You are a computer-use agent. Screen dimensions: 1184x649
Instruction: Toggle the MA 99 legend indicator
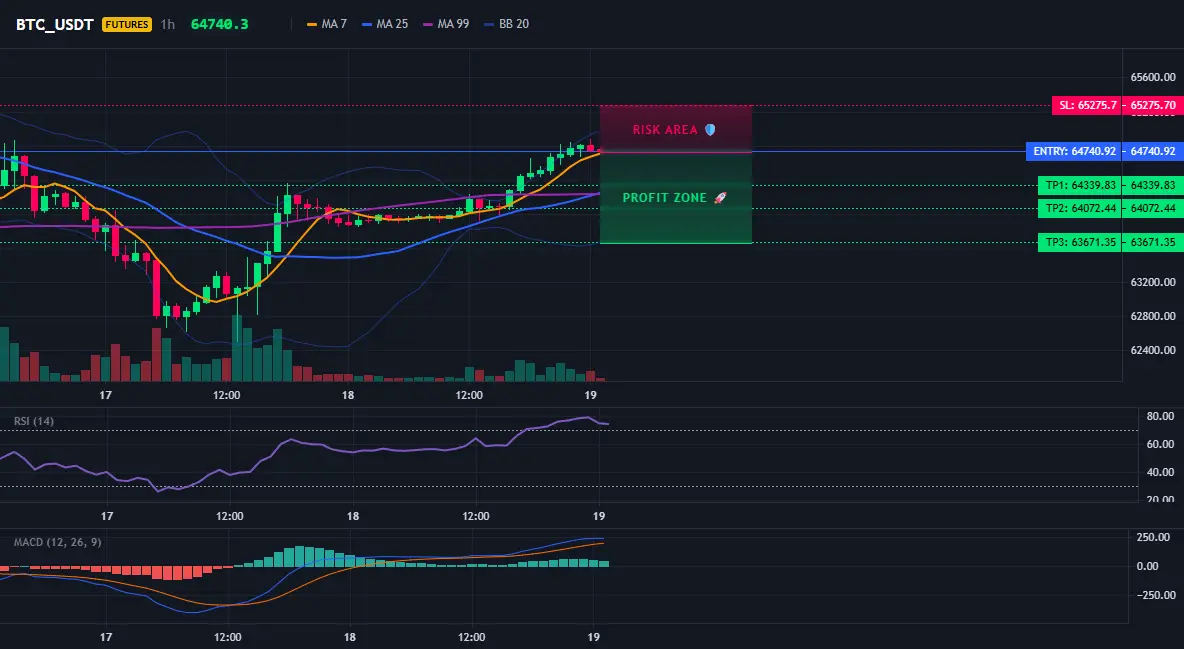point(446,24)
